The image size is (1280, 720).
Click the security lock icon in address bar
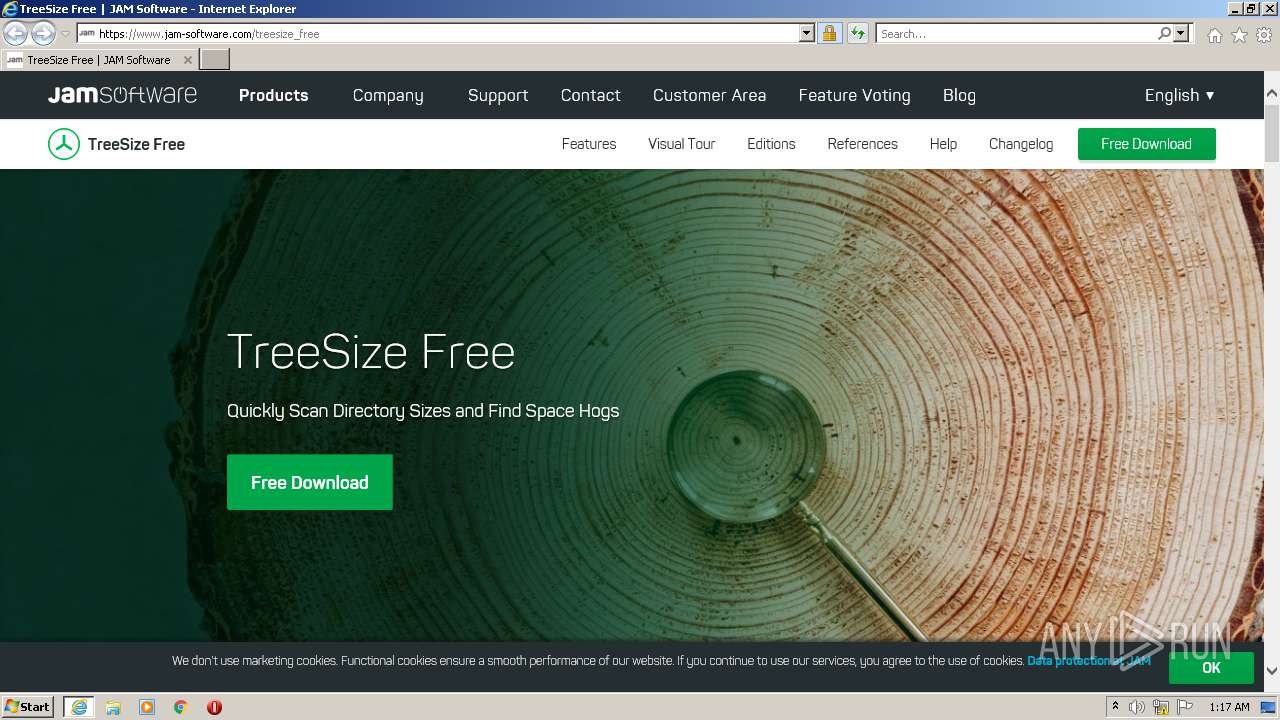(829, 34)
